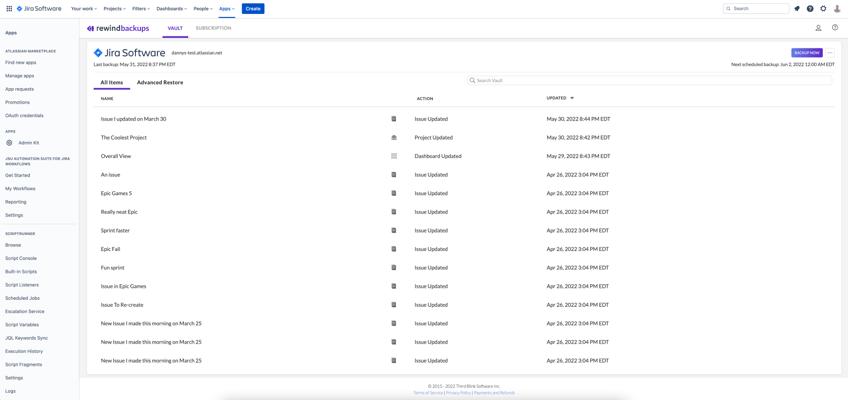The width and height of the screenshot is (848, 400).
Task: Open OAuth credentials in sidebar
Action: point(24,116)
